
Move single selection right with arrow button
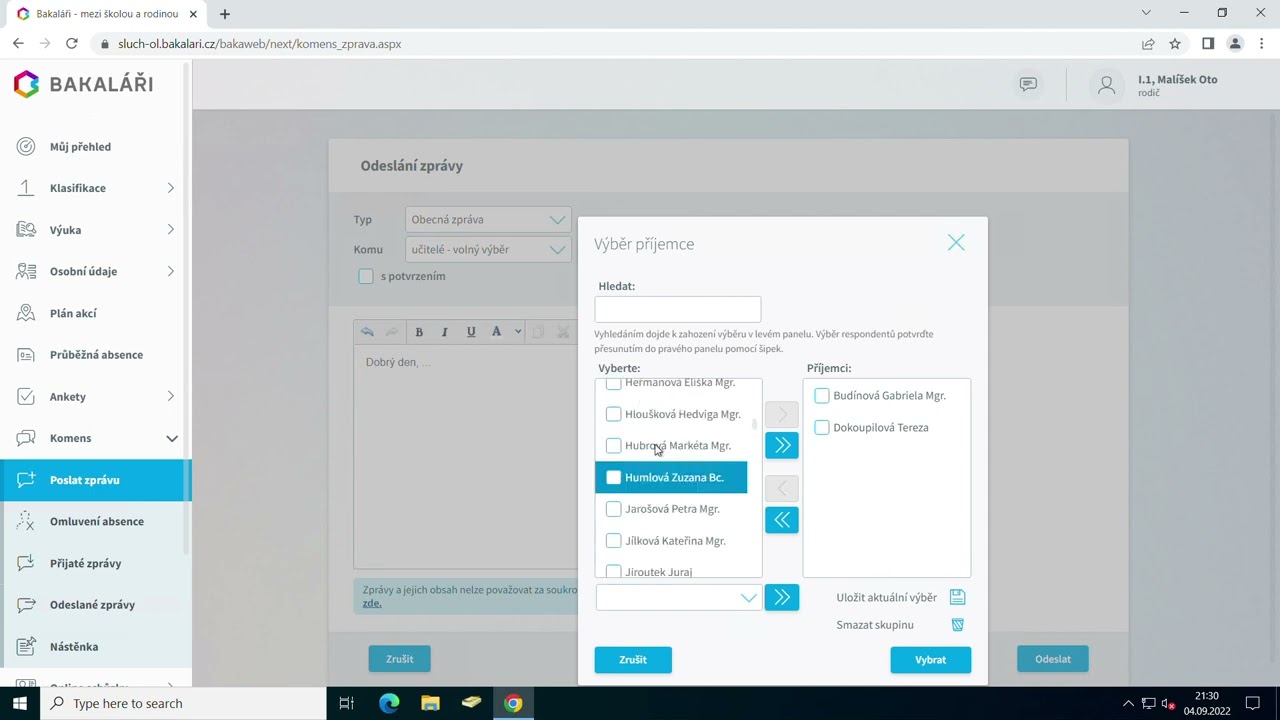(x=782, y=414)
